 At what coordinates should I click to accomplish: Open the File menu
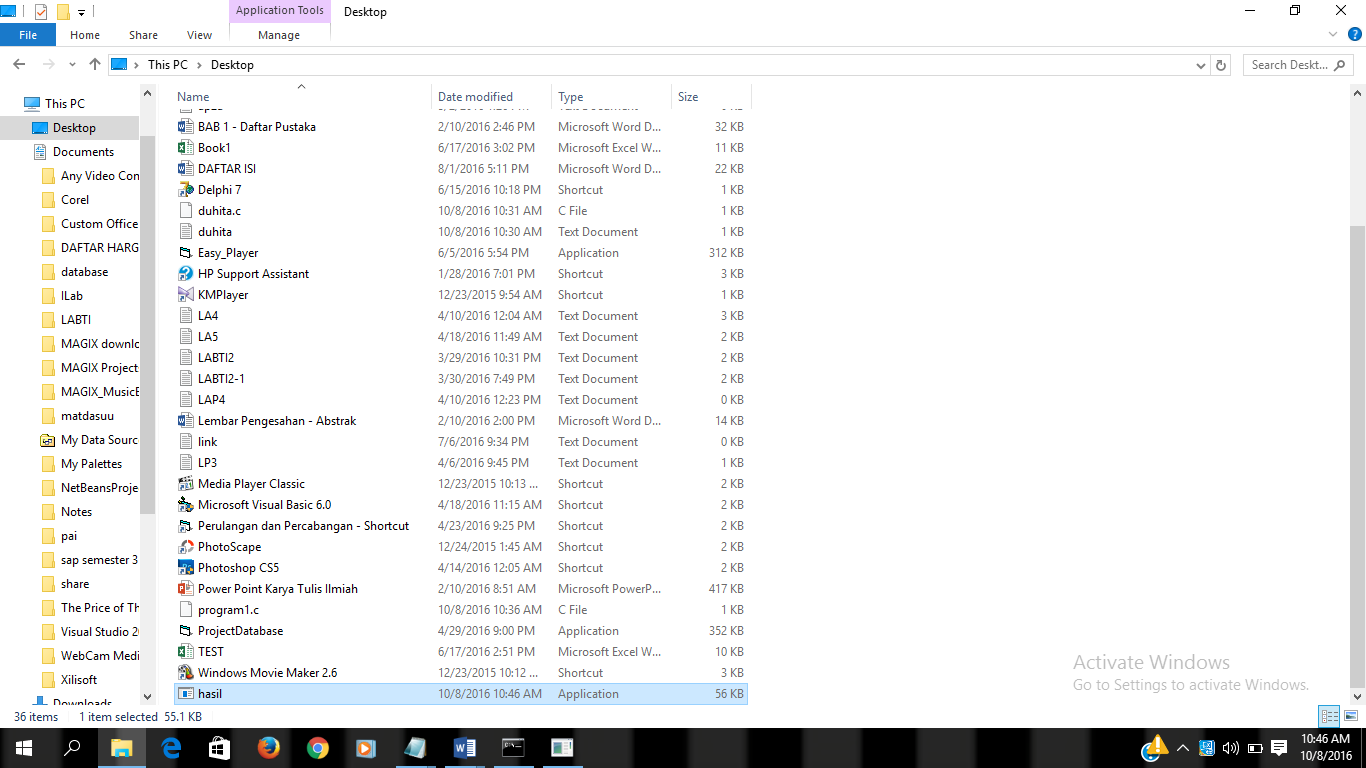coord(28,35)
